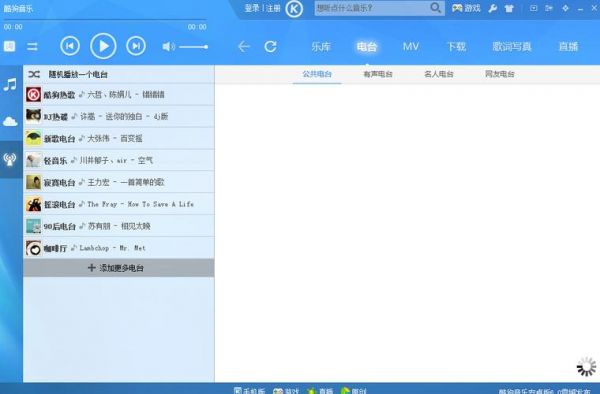Click the 新歌电台 station thumbnail

[33, 138]
